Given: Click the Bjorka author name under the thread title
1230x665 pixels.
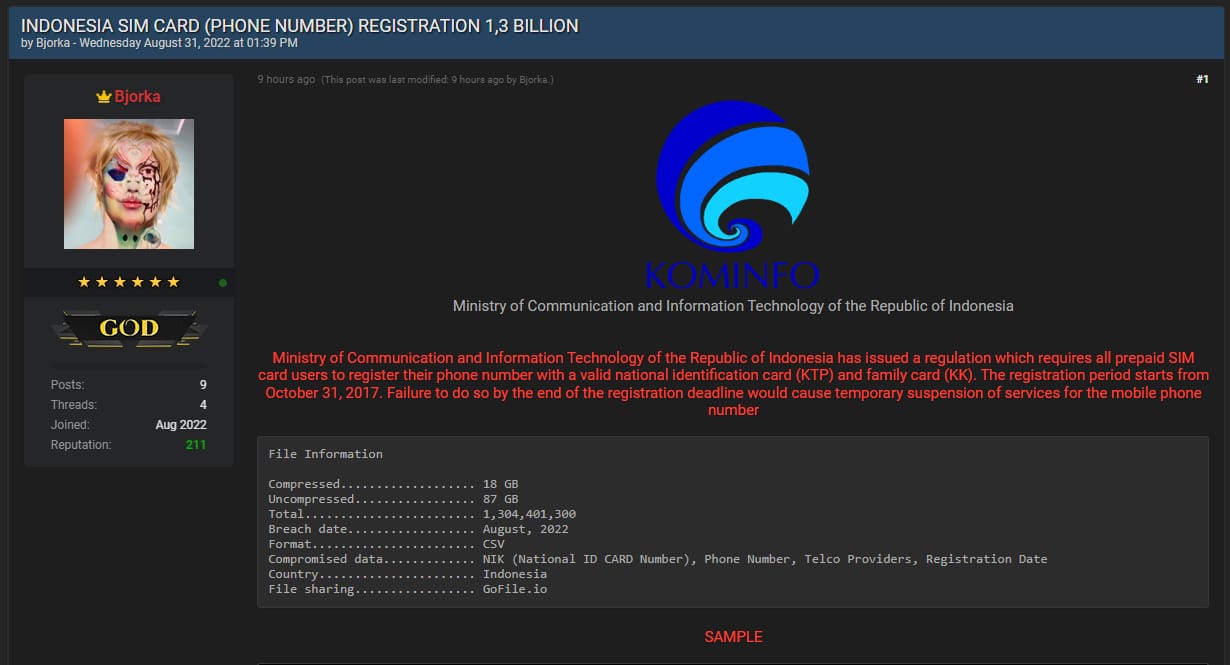Looking at the screenshot, I should click(52, 43).
